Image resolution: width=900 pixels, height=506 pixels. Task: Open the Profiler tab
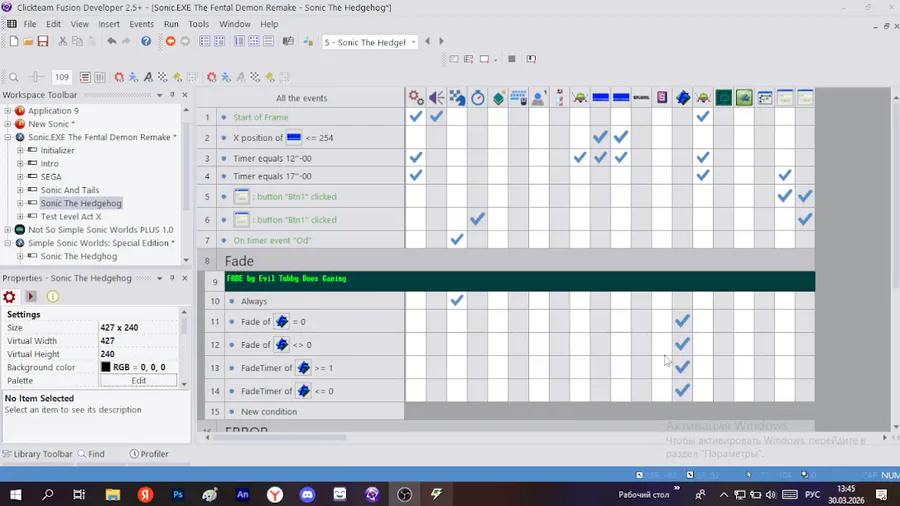tap(149, 454)
